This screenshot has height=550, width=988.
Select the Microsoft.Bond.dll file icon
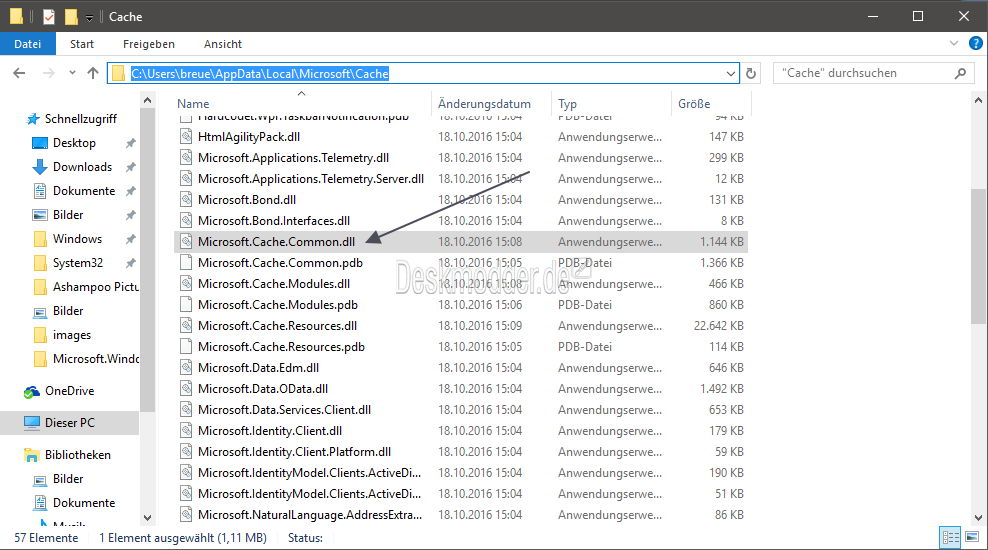point(186,200)
